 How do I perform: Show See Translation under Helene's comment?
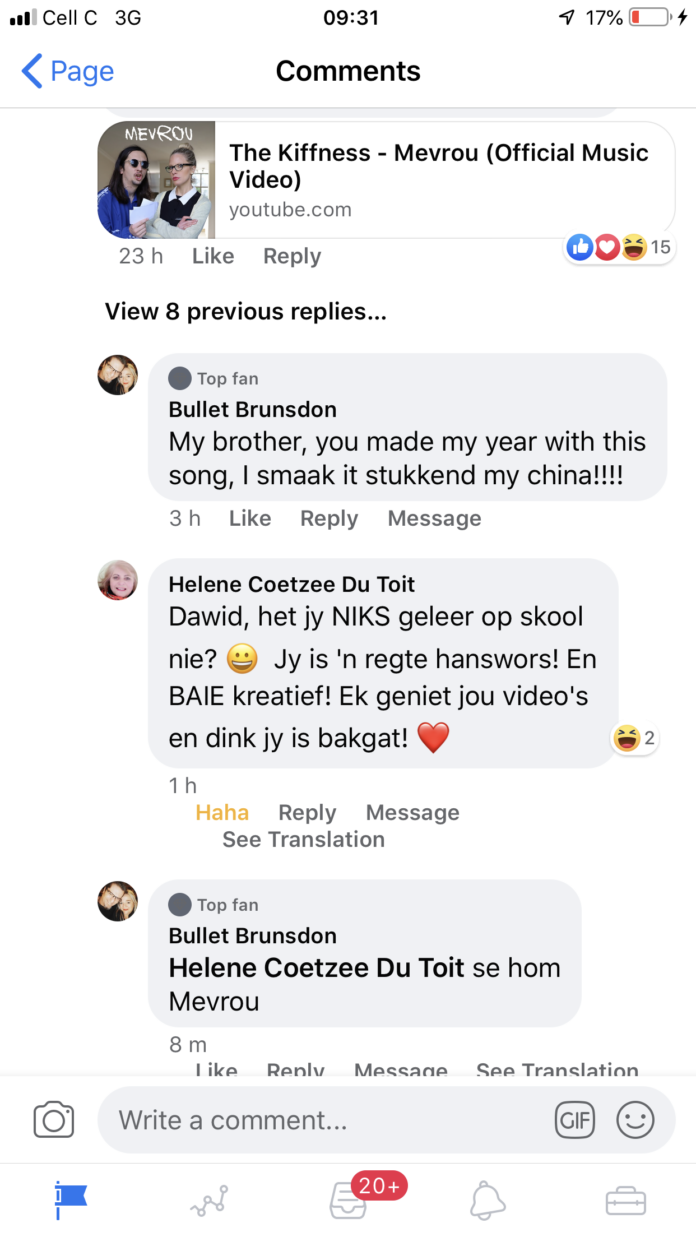pyautogui.click(x=303, y=839)
